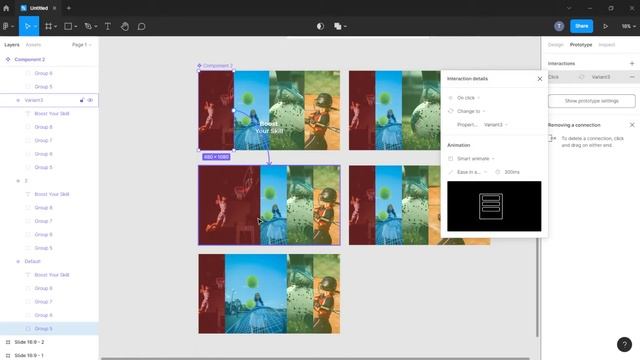Viewport: 640px width, 360px height.
Task: Open the Variant3 property value dropdown
Action: (x=496, y=124)
